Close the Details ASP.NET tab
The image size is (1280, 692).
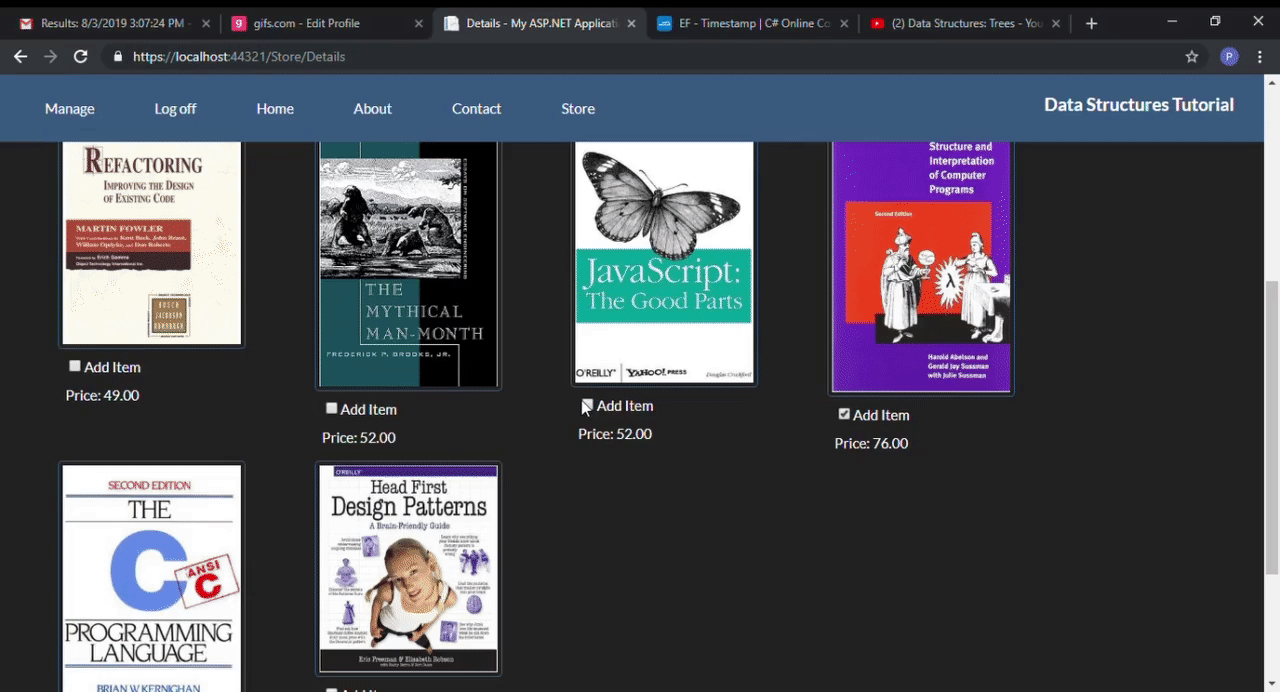[x=631, y=23]
